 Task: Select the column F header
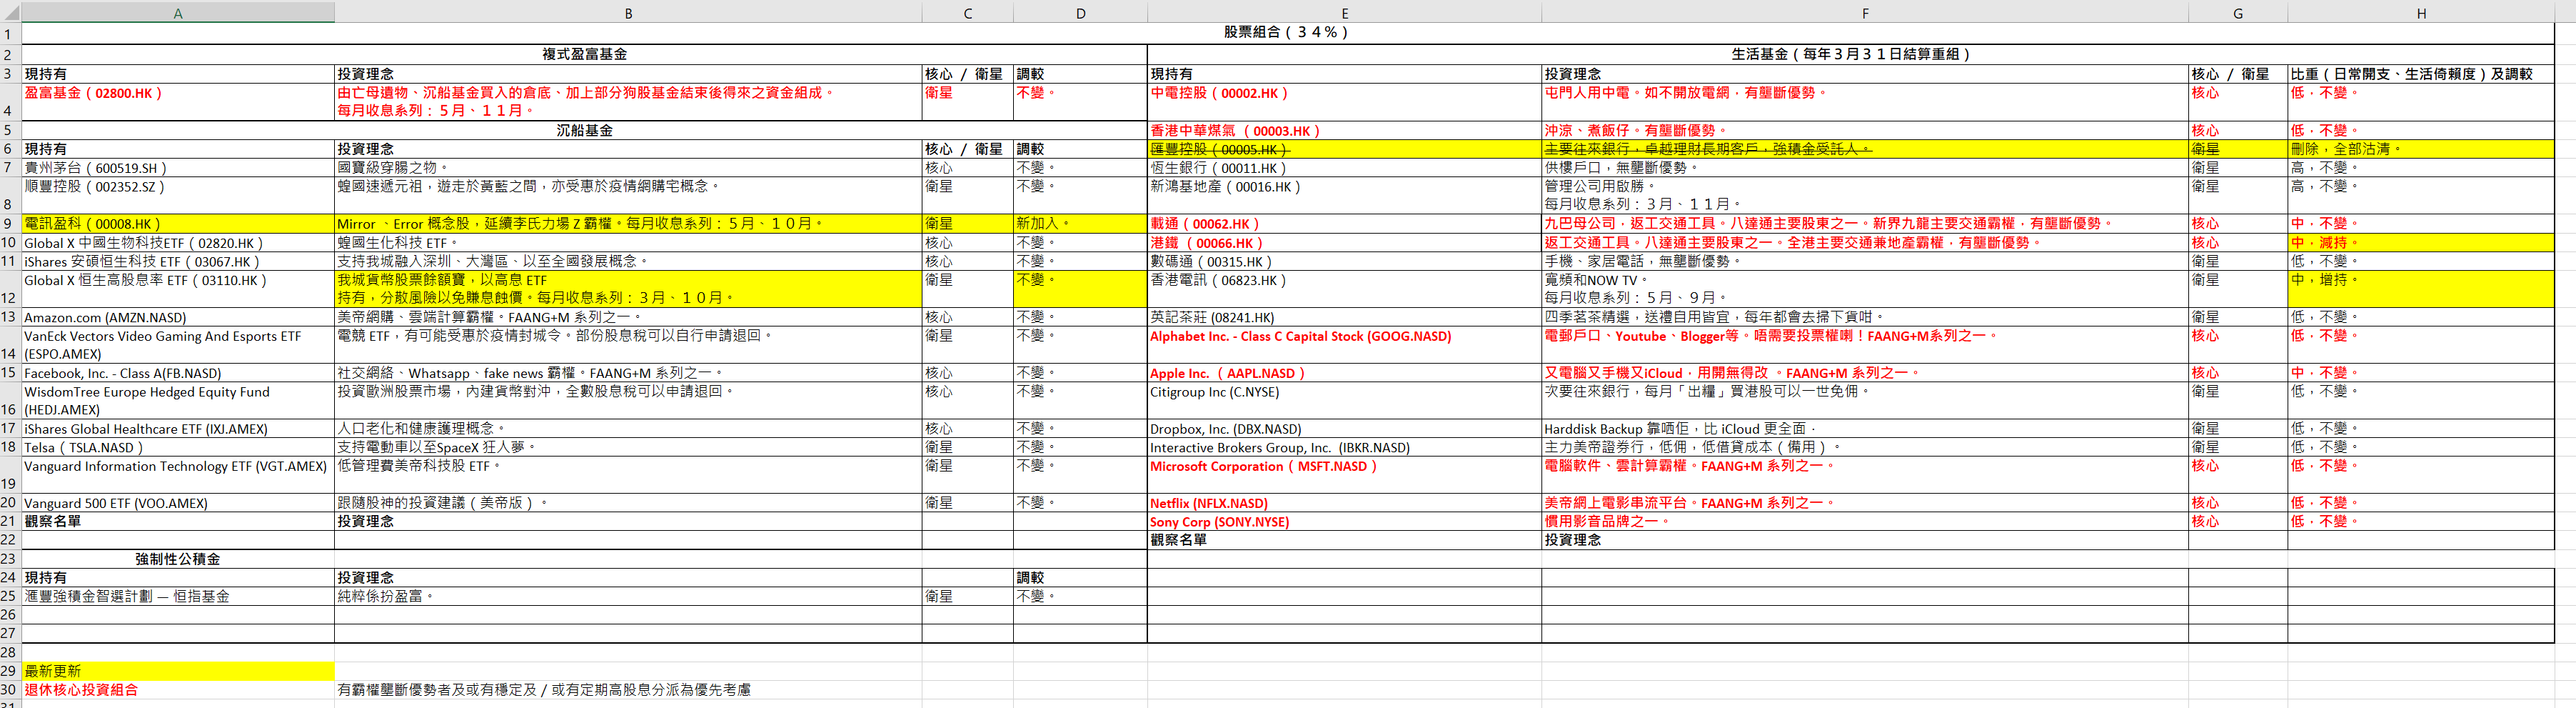(x=1864, y=13)
